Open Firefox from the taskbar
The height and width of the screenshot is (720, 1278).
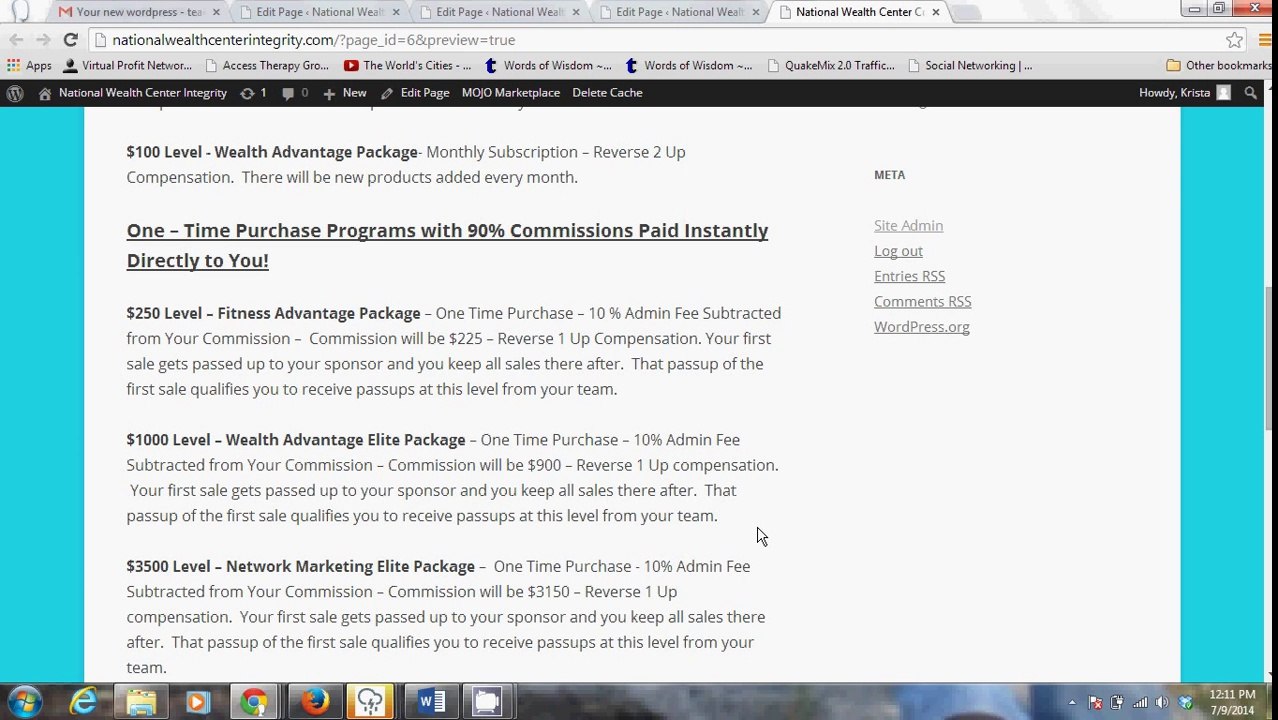[315, 702]
